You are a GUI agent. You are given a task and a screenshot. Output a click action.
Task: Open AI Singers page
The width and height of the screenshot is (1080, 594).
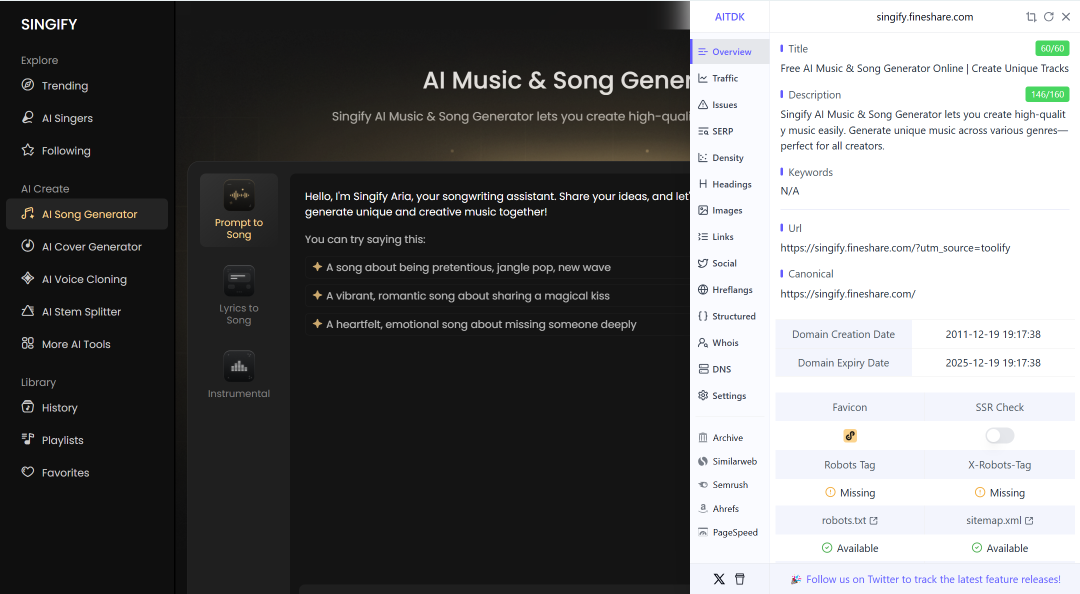57,118
